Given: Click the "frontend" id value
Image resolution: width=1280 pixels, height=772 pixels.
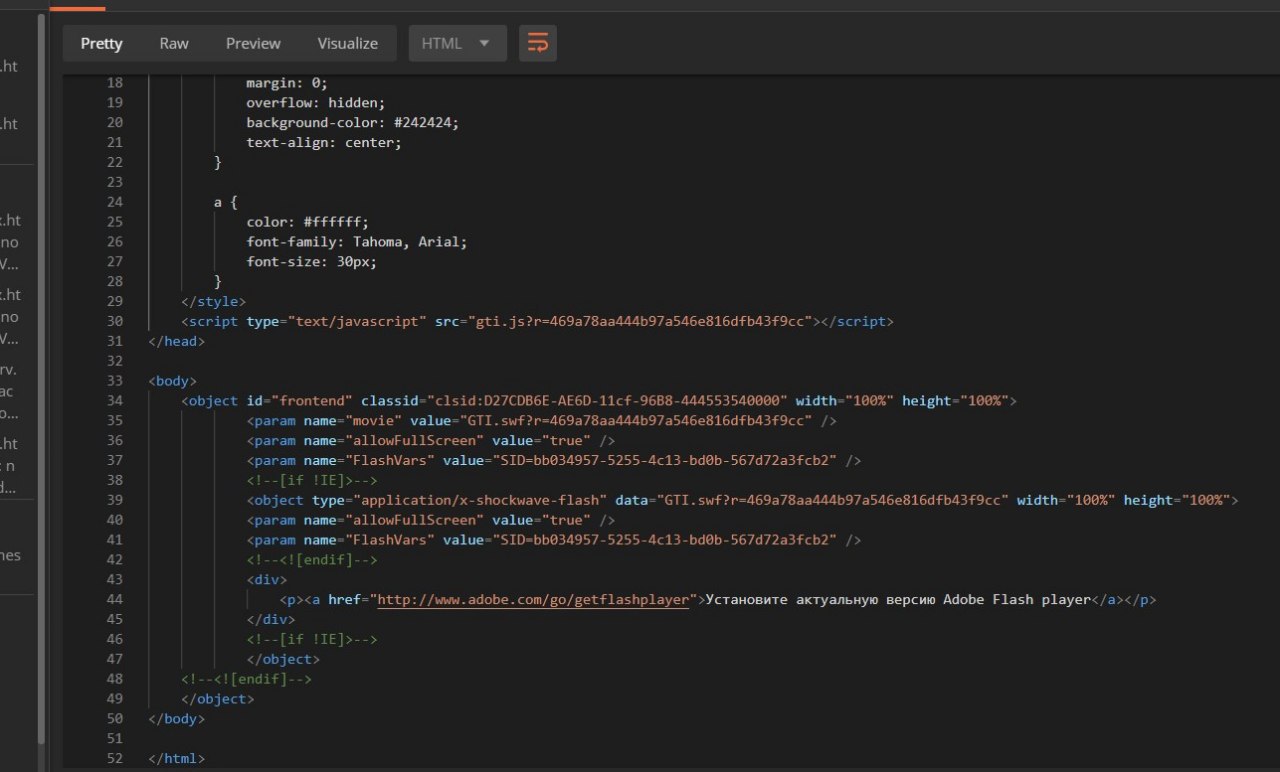Looking at the screenshot, I should 312,401.
